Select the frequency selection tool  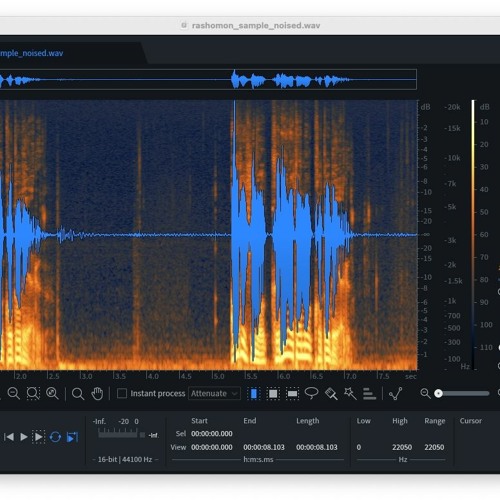coord(292,394)
